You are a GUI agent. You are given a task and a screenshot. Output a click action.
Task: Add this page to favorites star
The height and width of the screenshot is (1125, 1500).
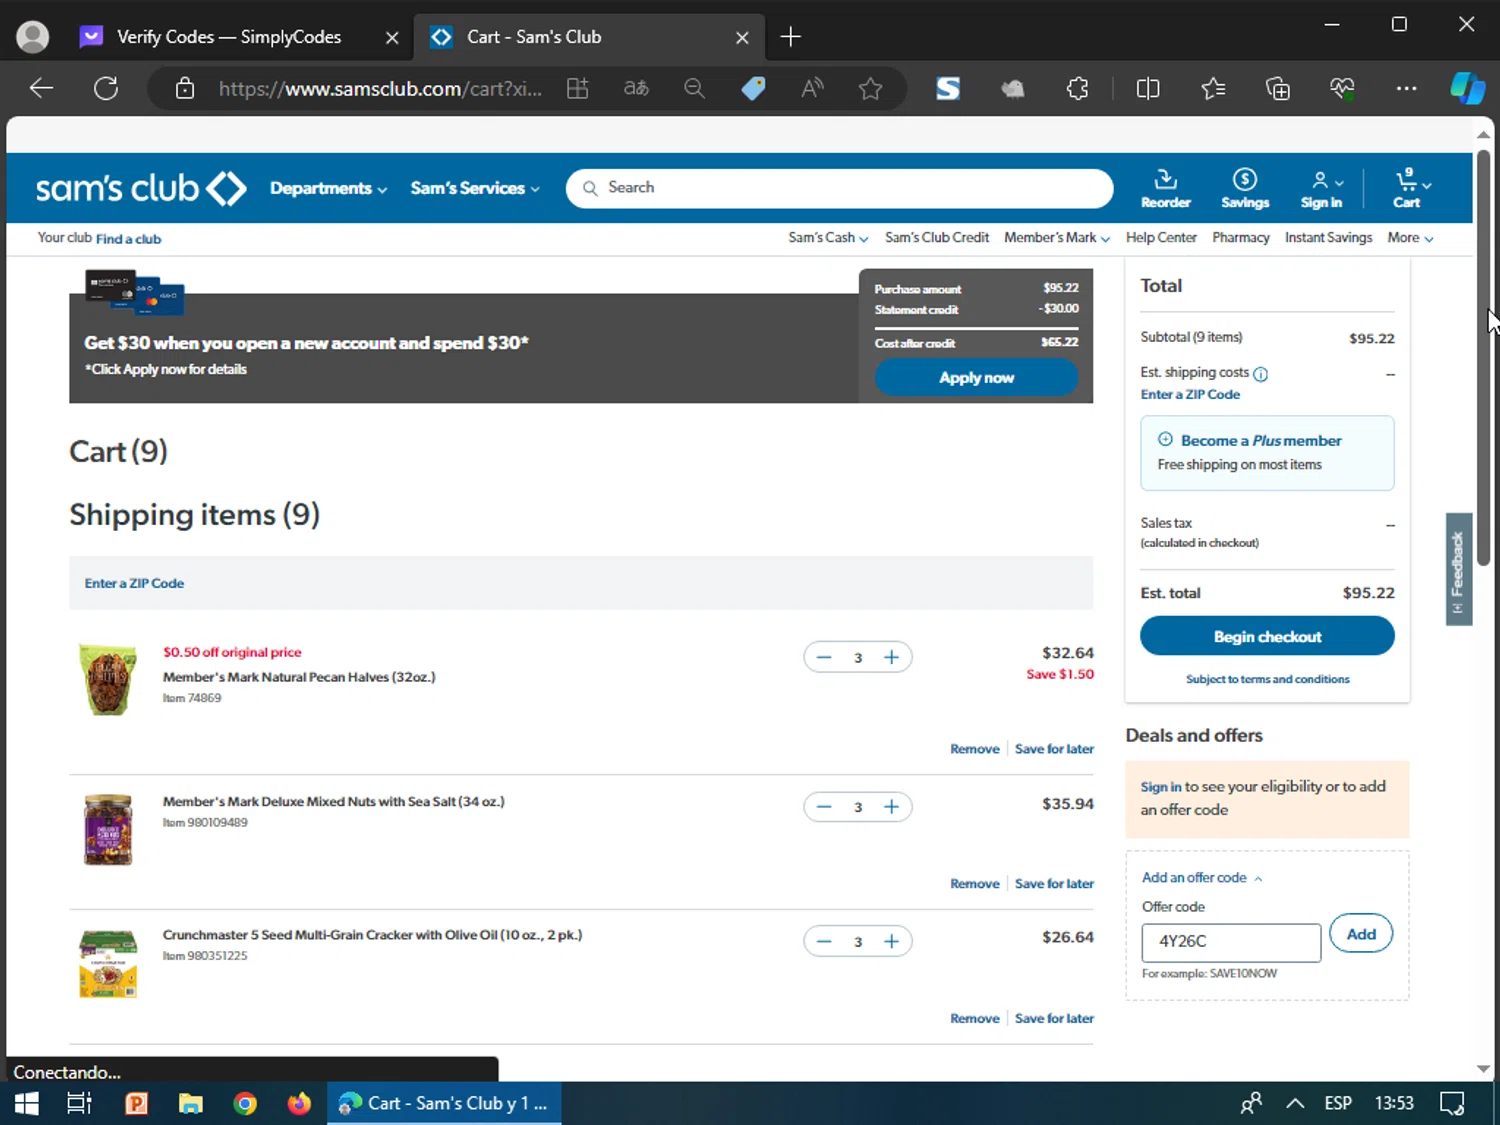click(x=870, y=89)
